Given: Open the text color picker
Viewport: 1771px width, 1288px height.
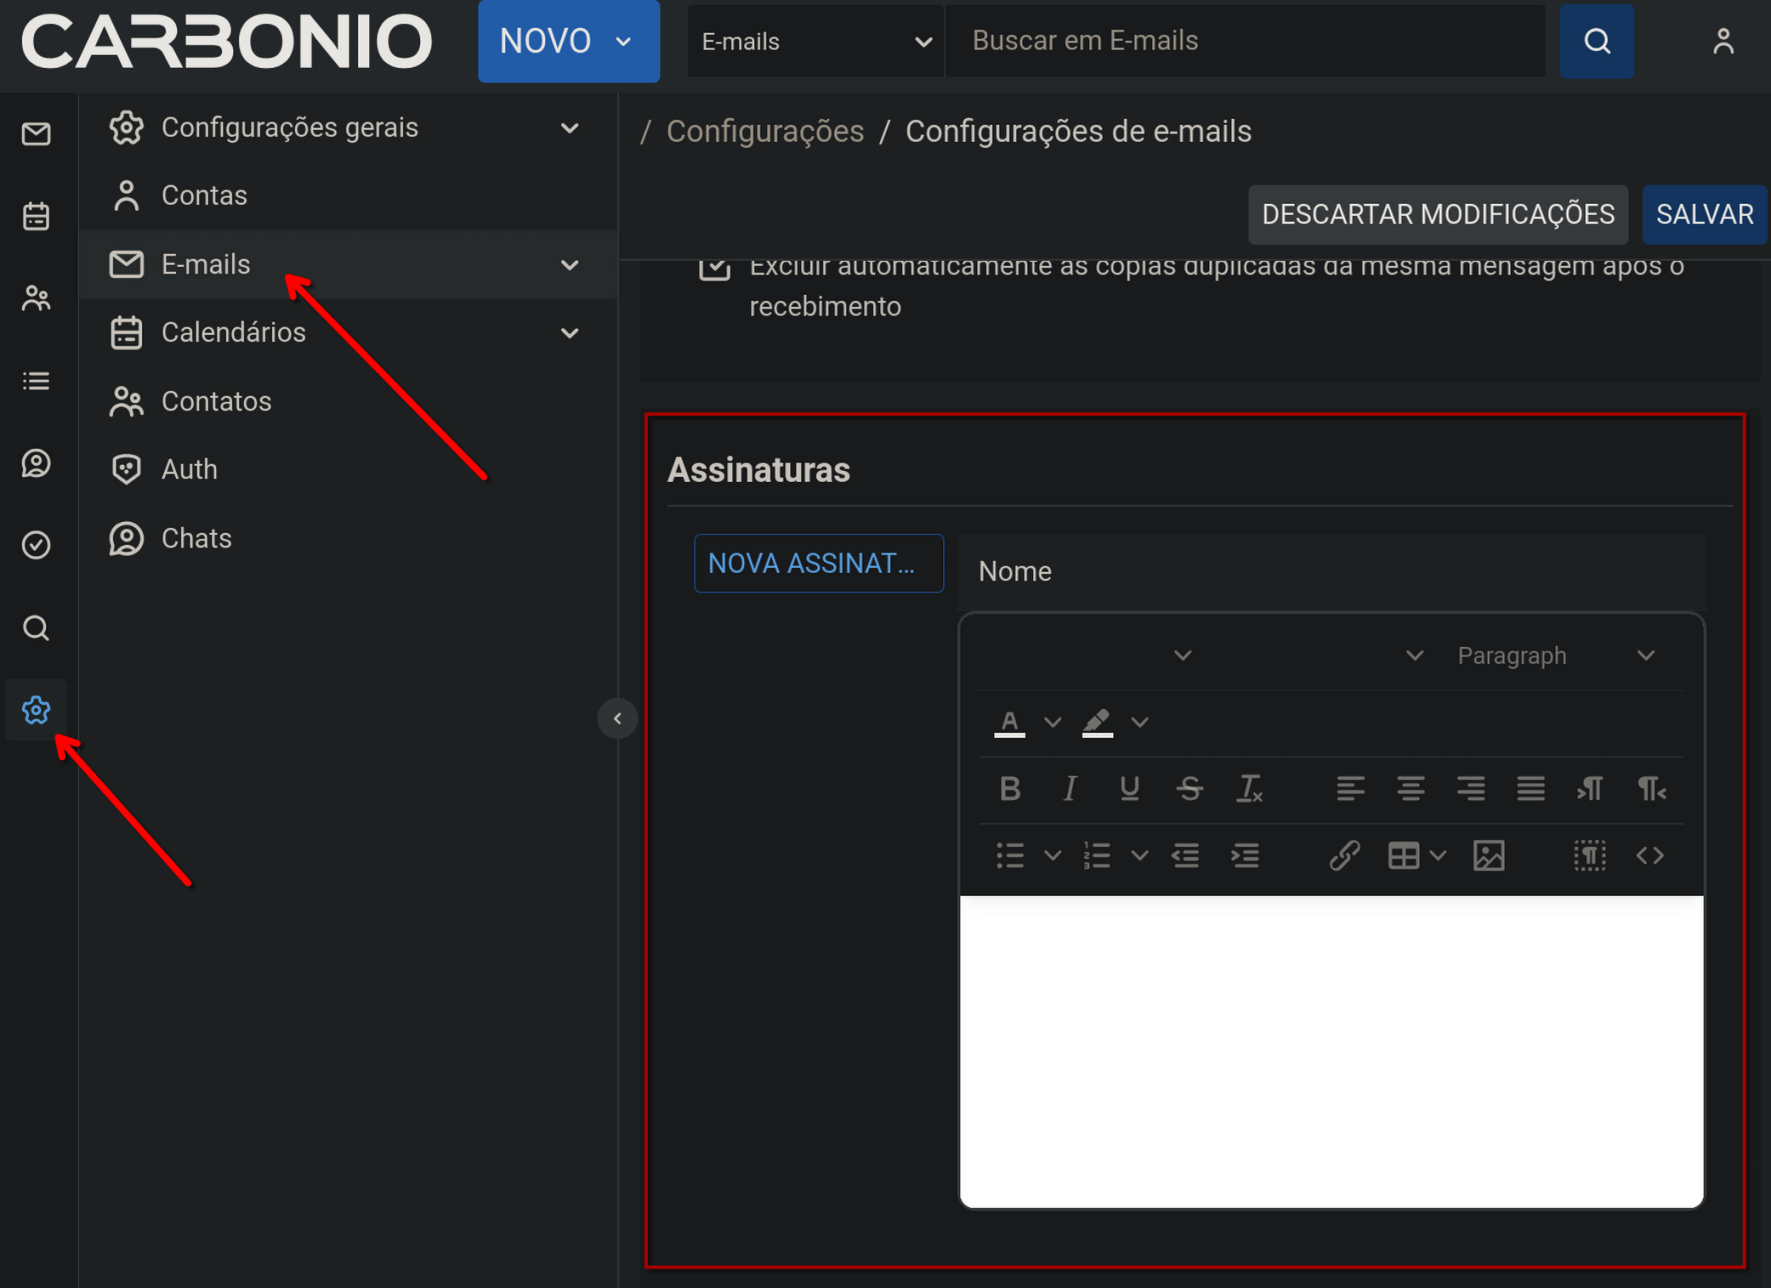Looking at the screenshot, I should 1010,722.
